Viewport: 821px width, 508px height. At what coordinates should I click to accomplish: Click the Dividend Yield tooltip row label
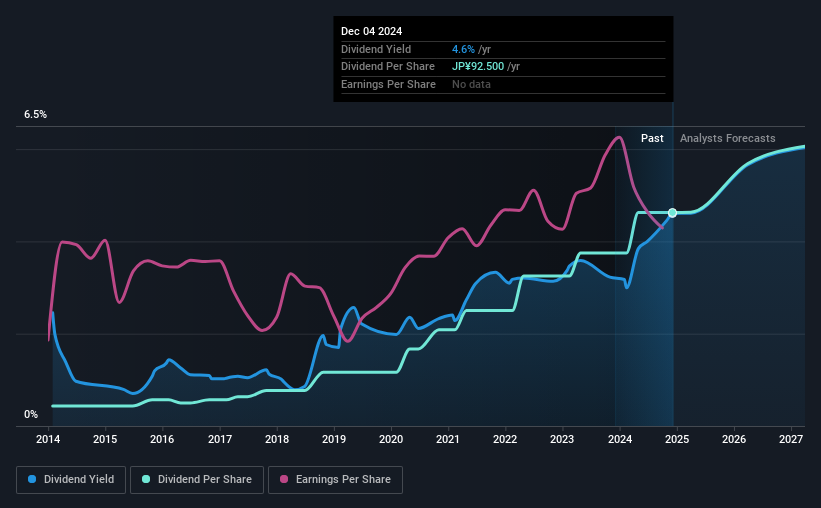pos(375,49)
